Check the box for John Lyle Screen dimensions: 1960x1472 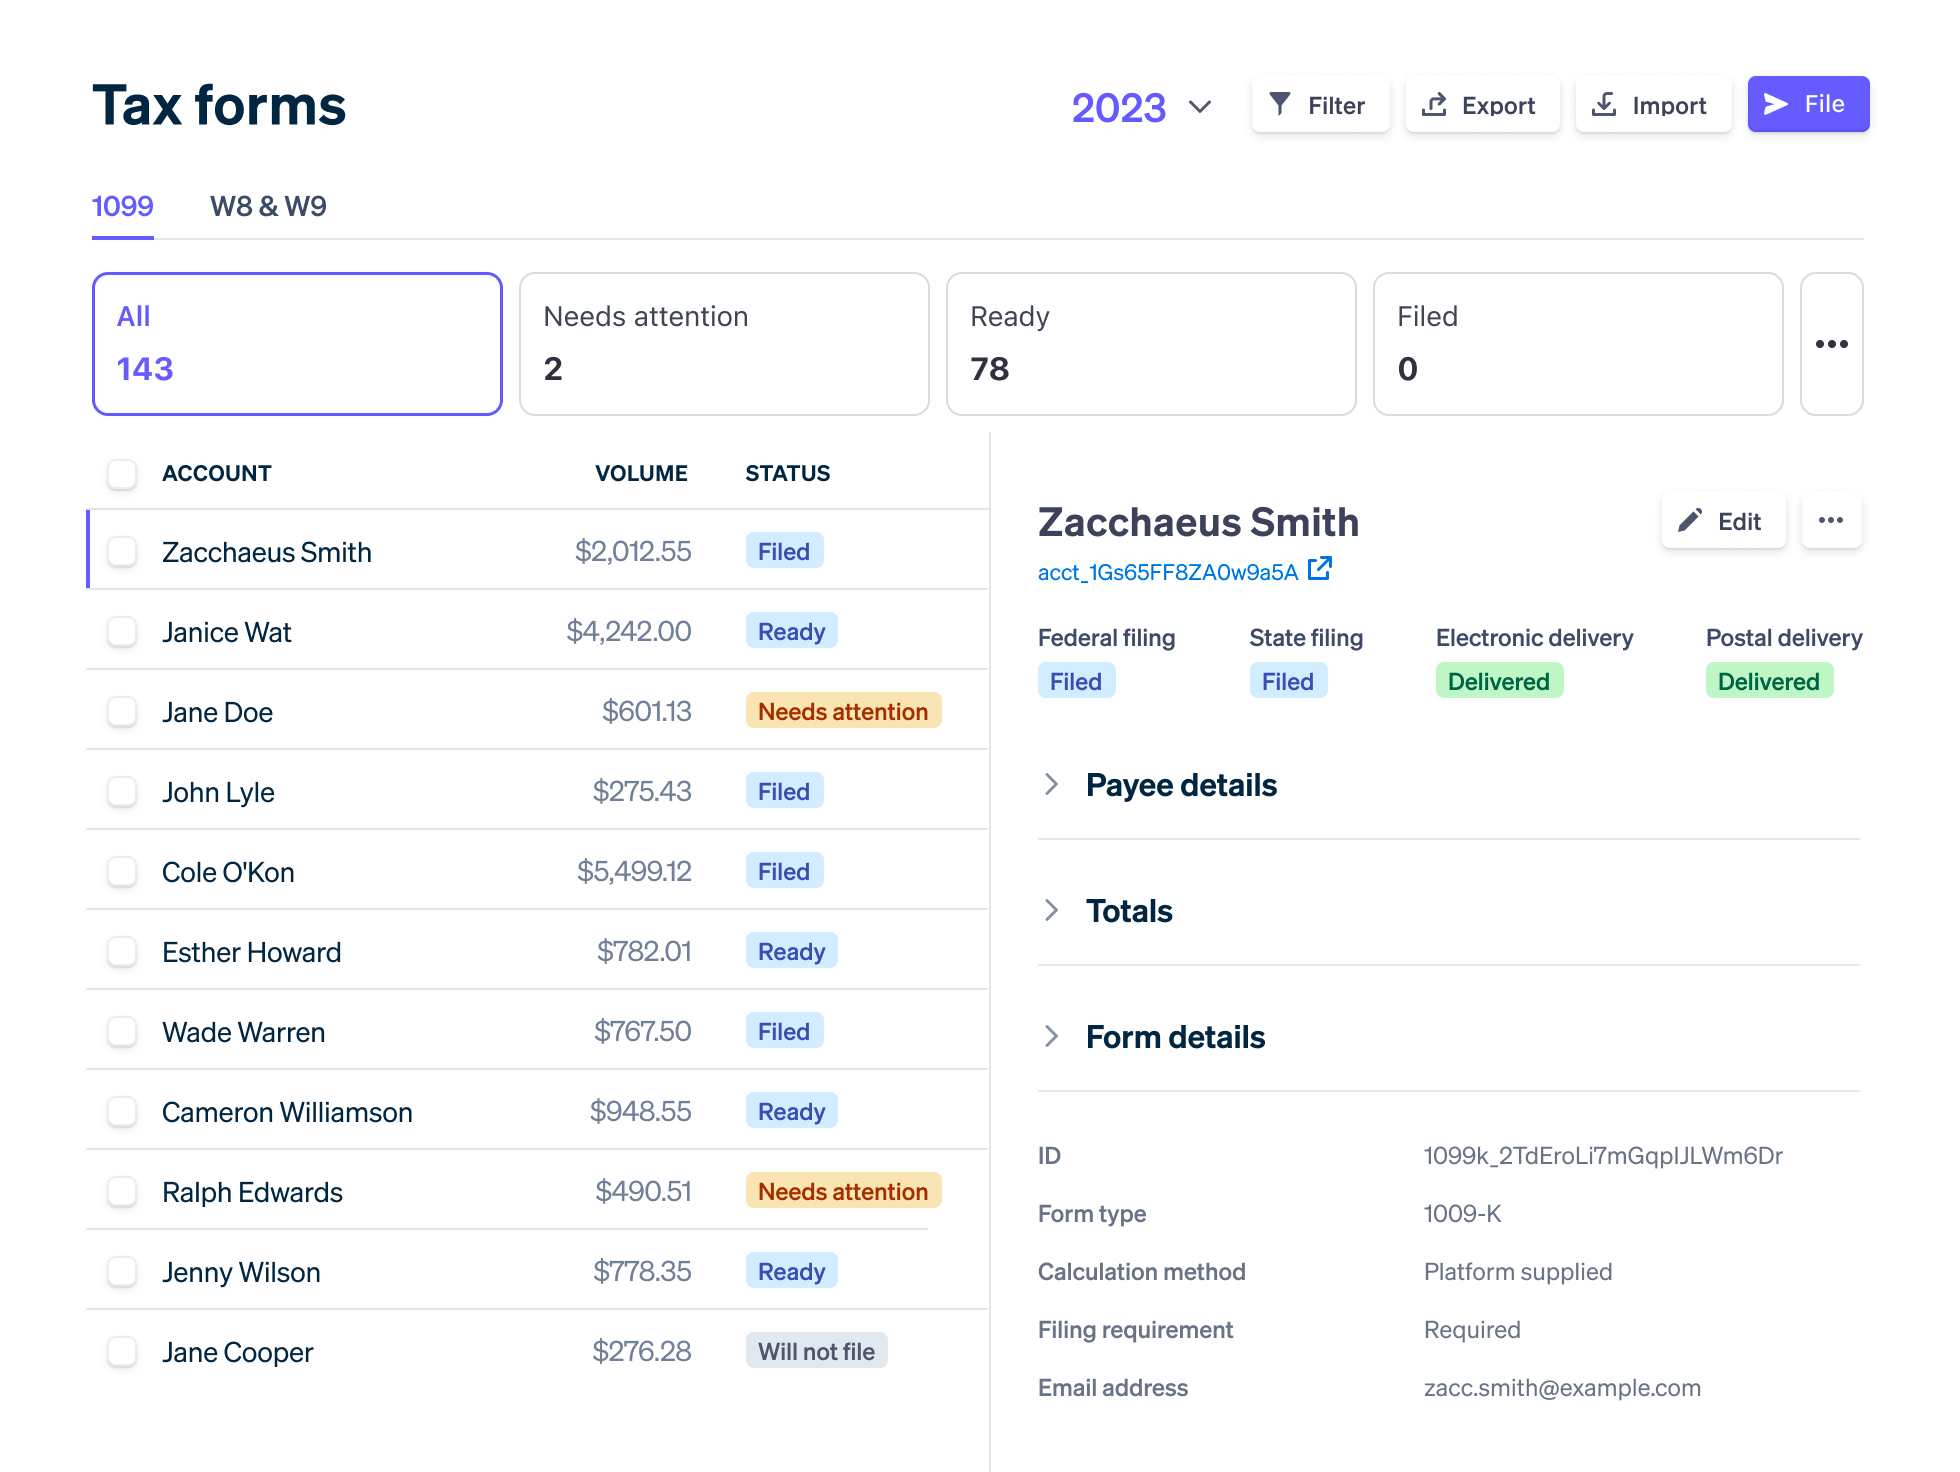pos(122,791)
